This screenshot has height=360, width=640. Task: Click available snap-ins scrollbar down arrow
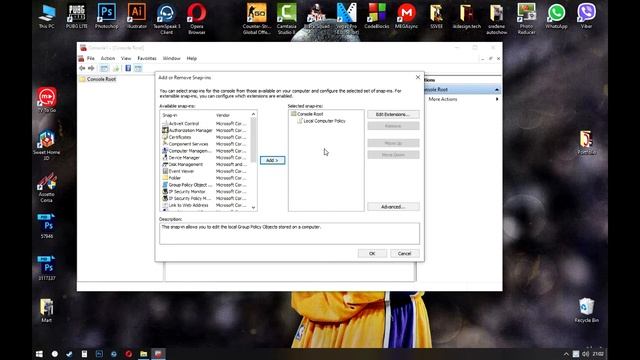[x=253, y=208]
